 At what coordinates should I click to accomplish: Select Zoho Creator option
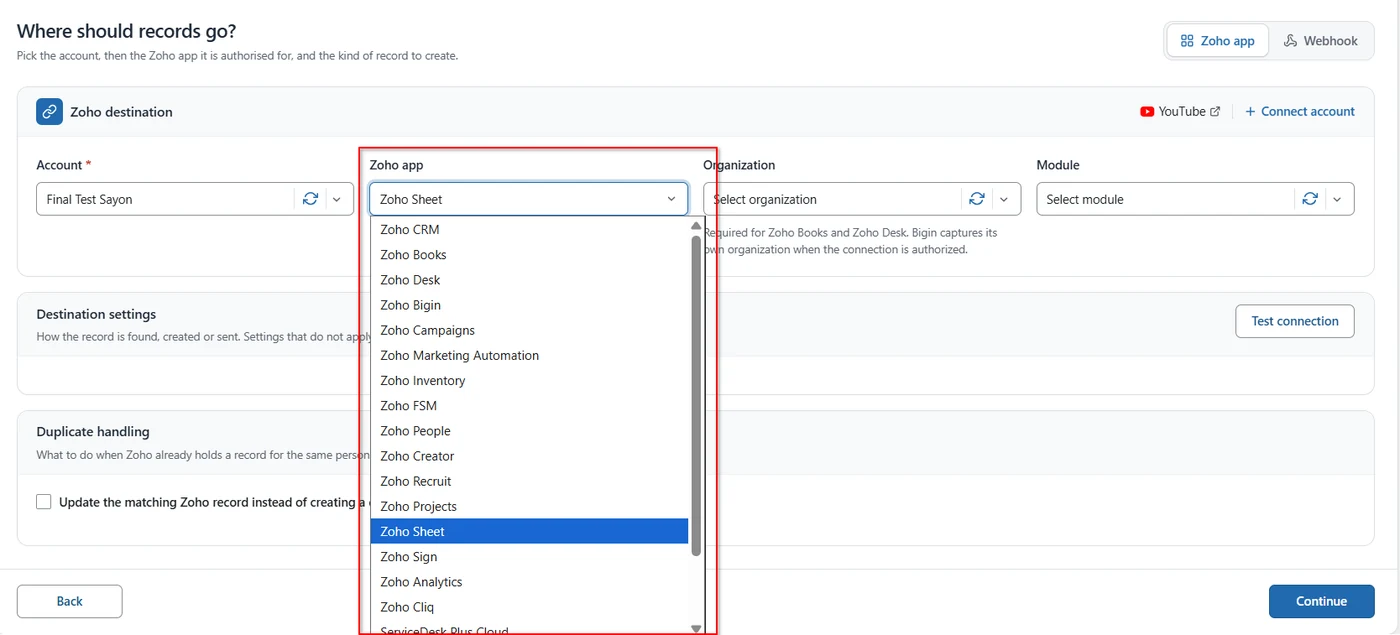pyautogui.click(x=529, y=456)
